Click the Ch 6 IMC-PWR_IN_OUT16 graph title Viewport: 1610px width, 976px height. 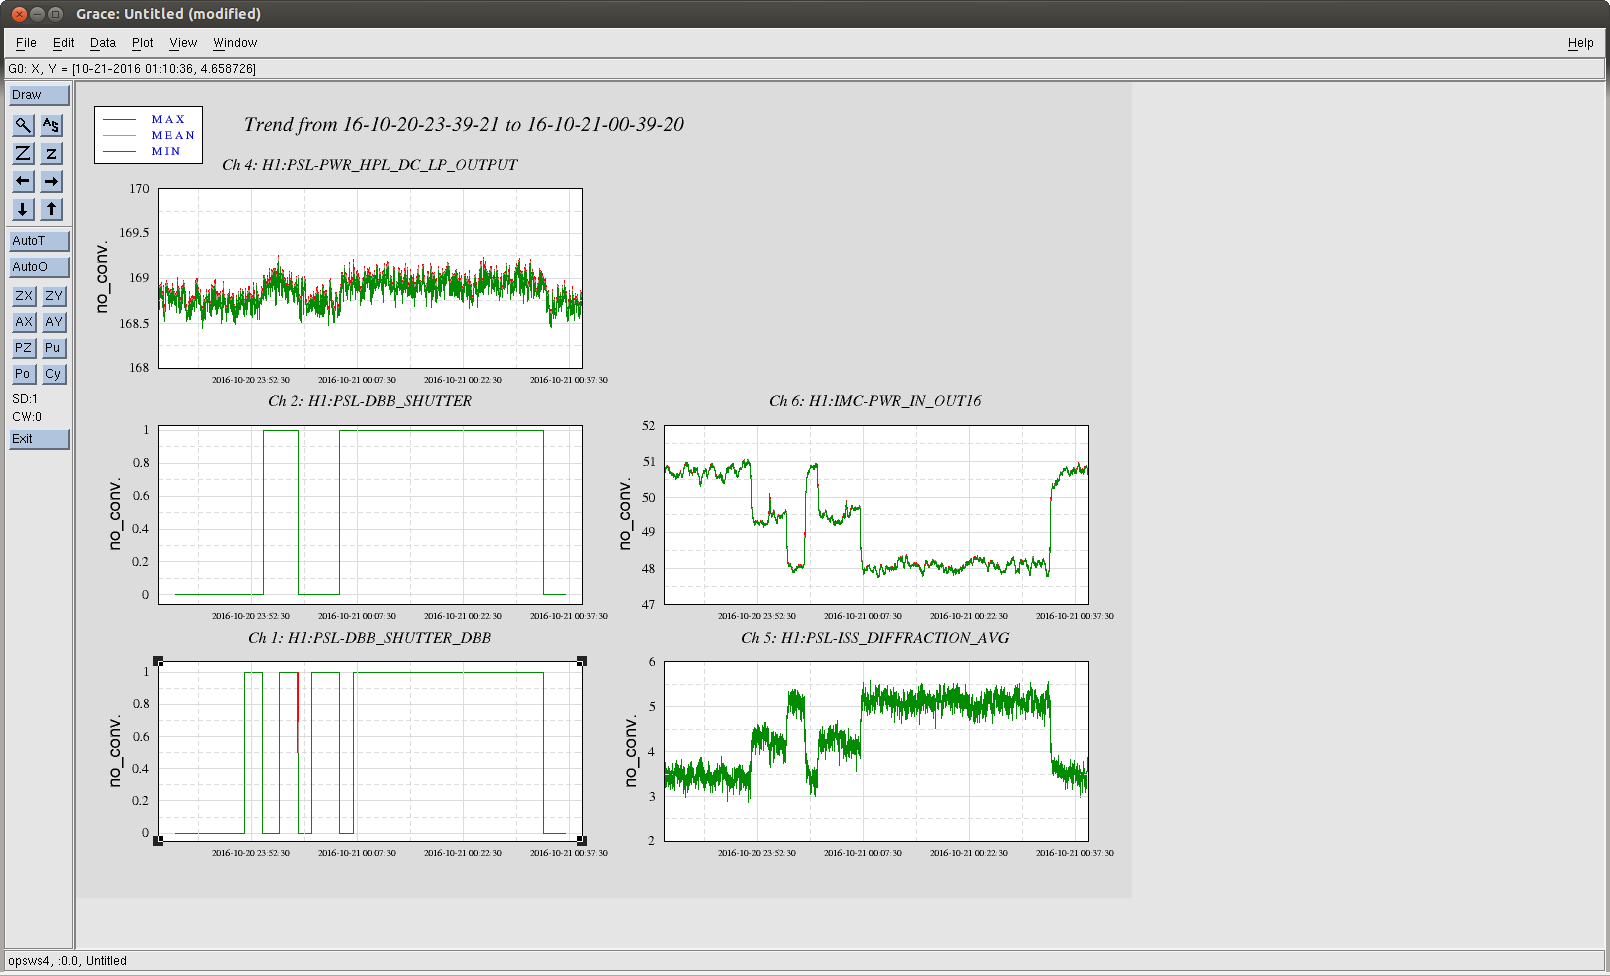(875, 401)
